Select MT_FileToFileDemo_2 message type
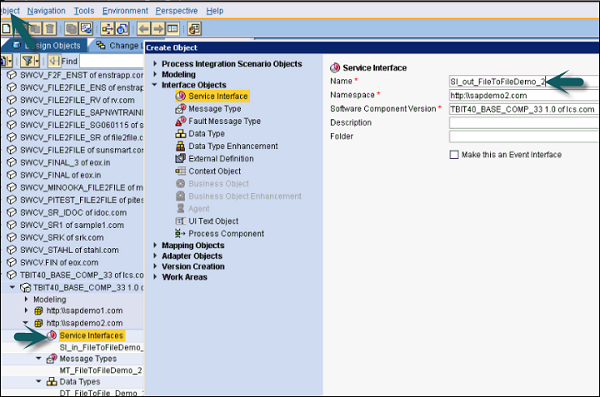 pyautogui.click(x=101, y=370)
